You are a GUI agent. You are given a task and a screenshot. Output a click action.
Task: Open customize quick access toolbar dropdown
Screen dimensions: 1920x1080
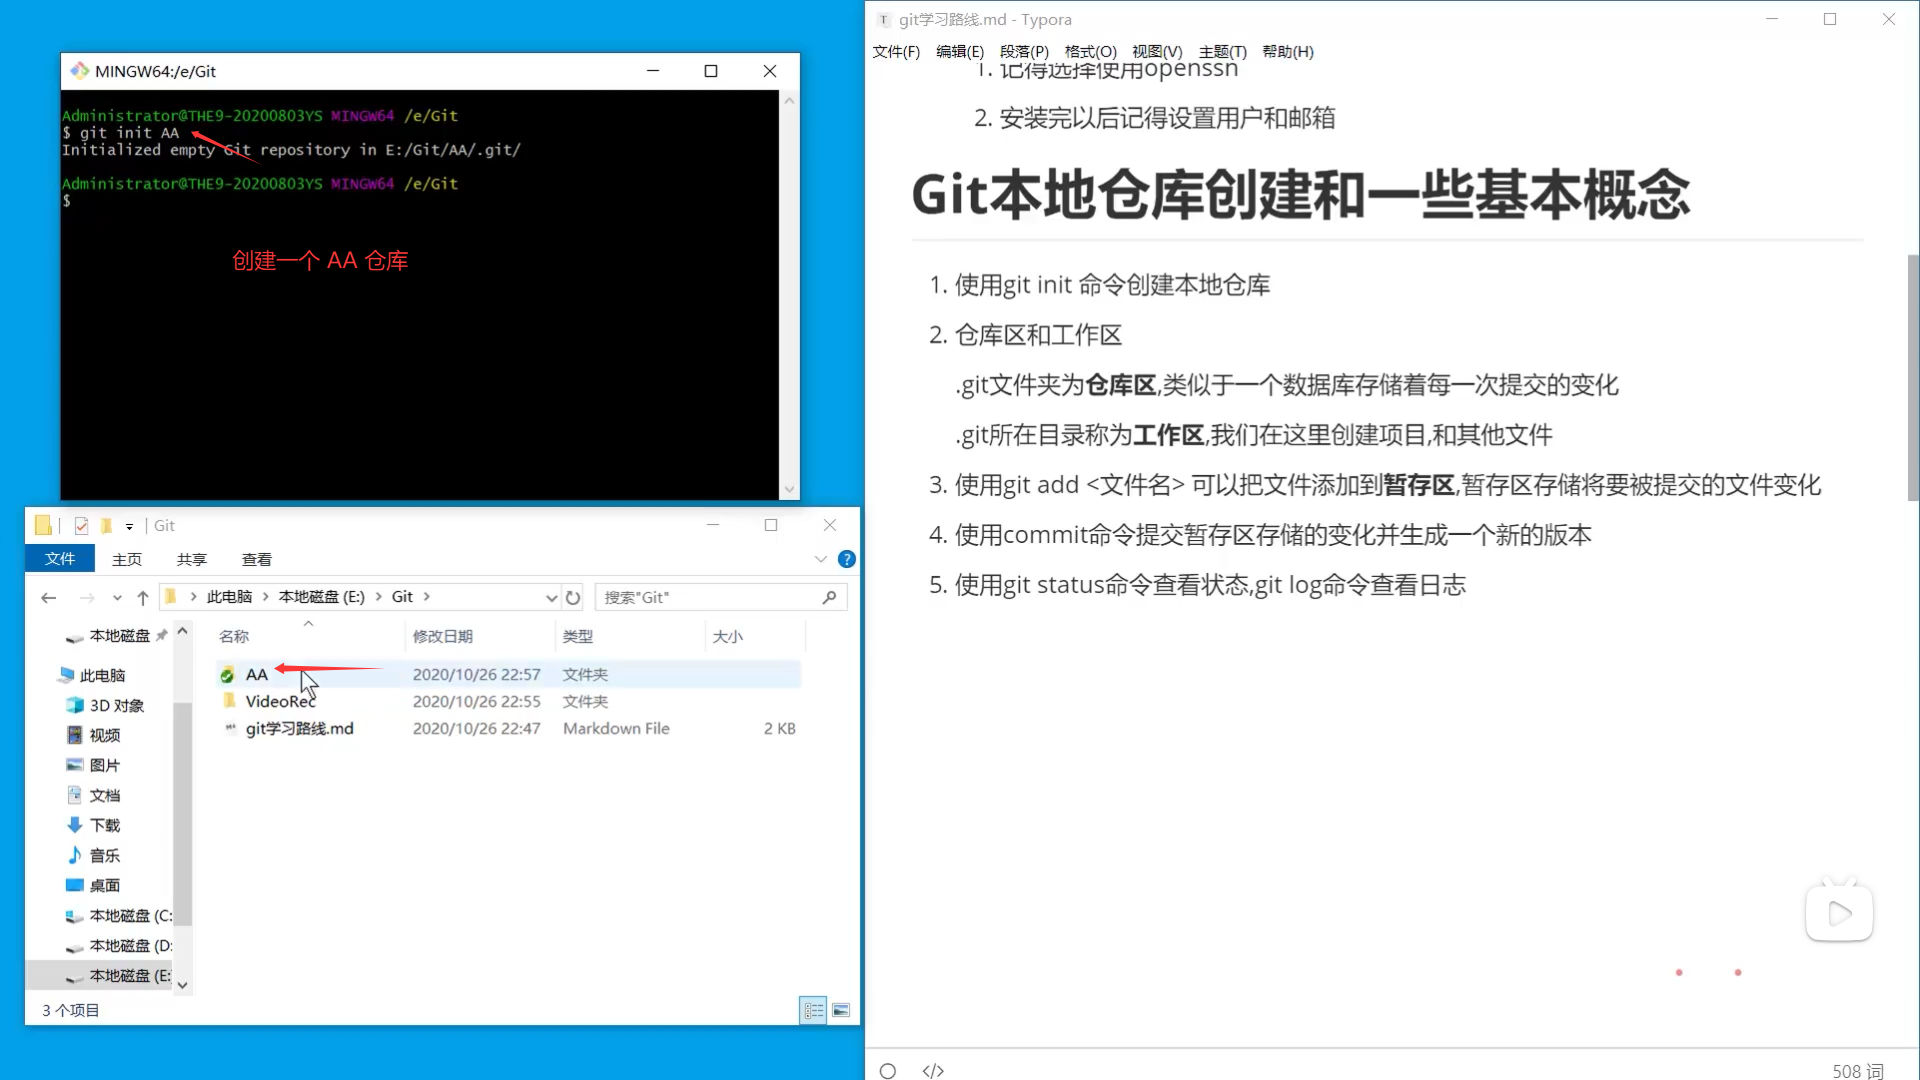click(129, 526)
